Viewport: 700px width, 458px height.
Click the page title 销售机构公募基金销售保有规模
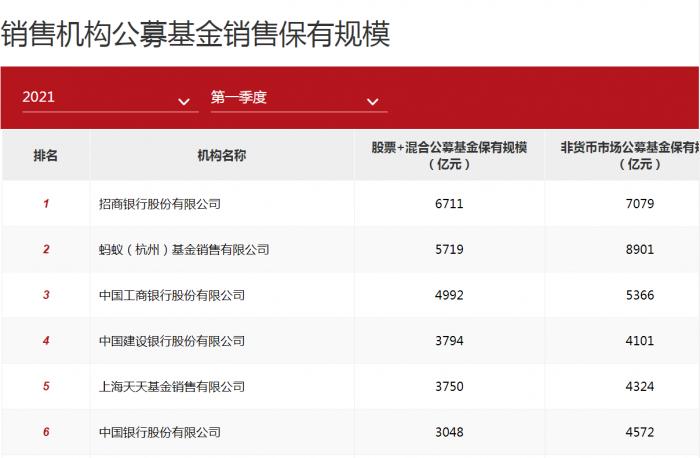pos(196,33)
